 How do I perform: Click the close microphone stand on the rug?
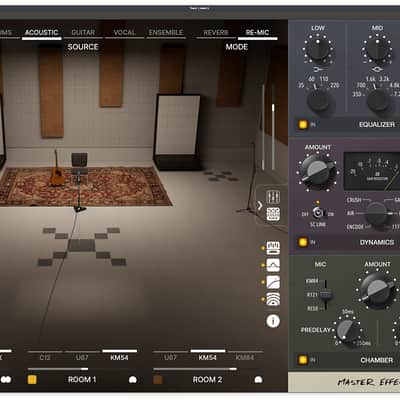click(79, 183)
